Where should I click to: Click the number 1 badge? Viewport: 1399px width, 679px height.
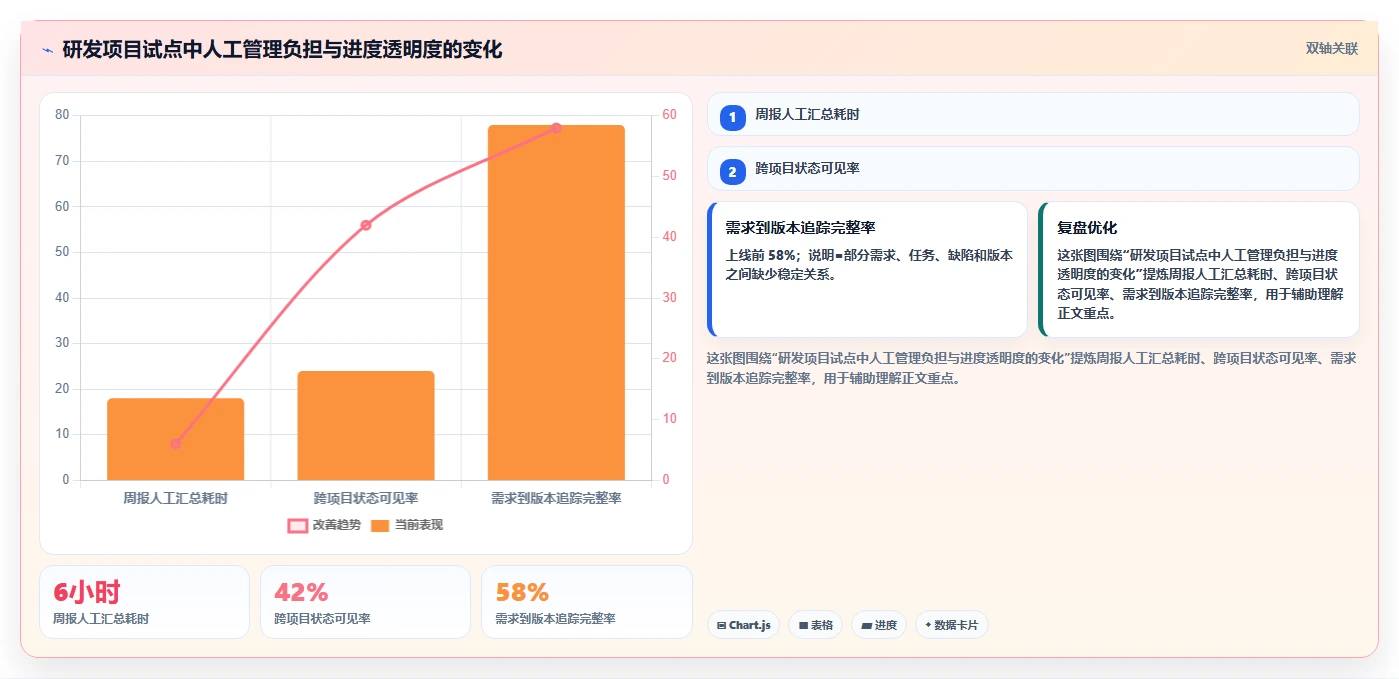[x=732, y=117]
